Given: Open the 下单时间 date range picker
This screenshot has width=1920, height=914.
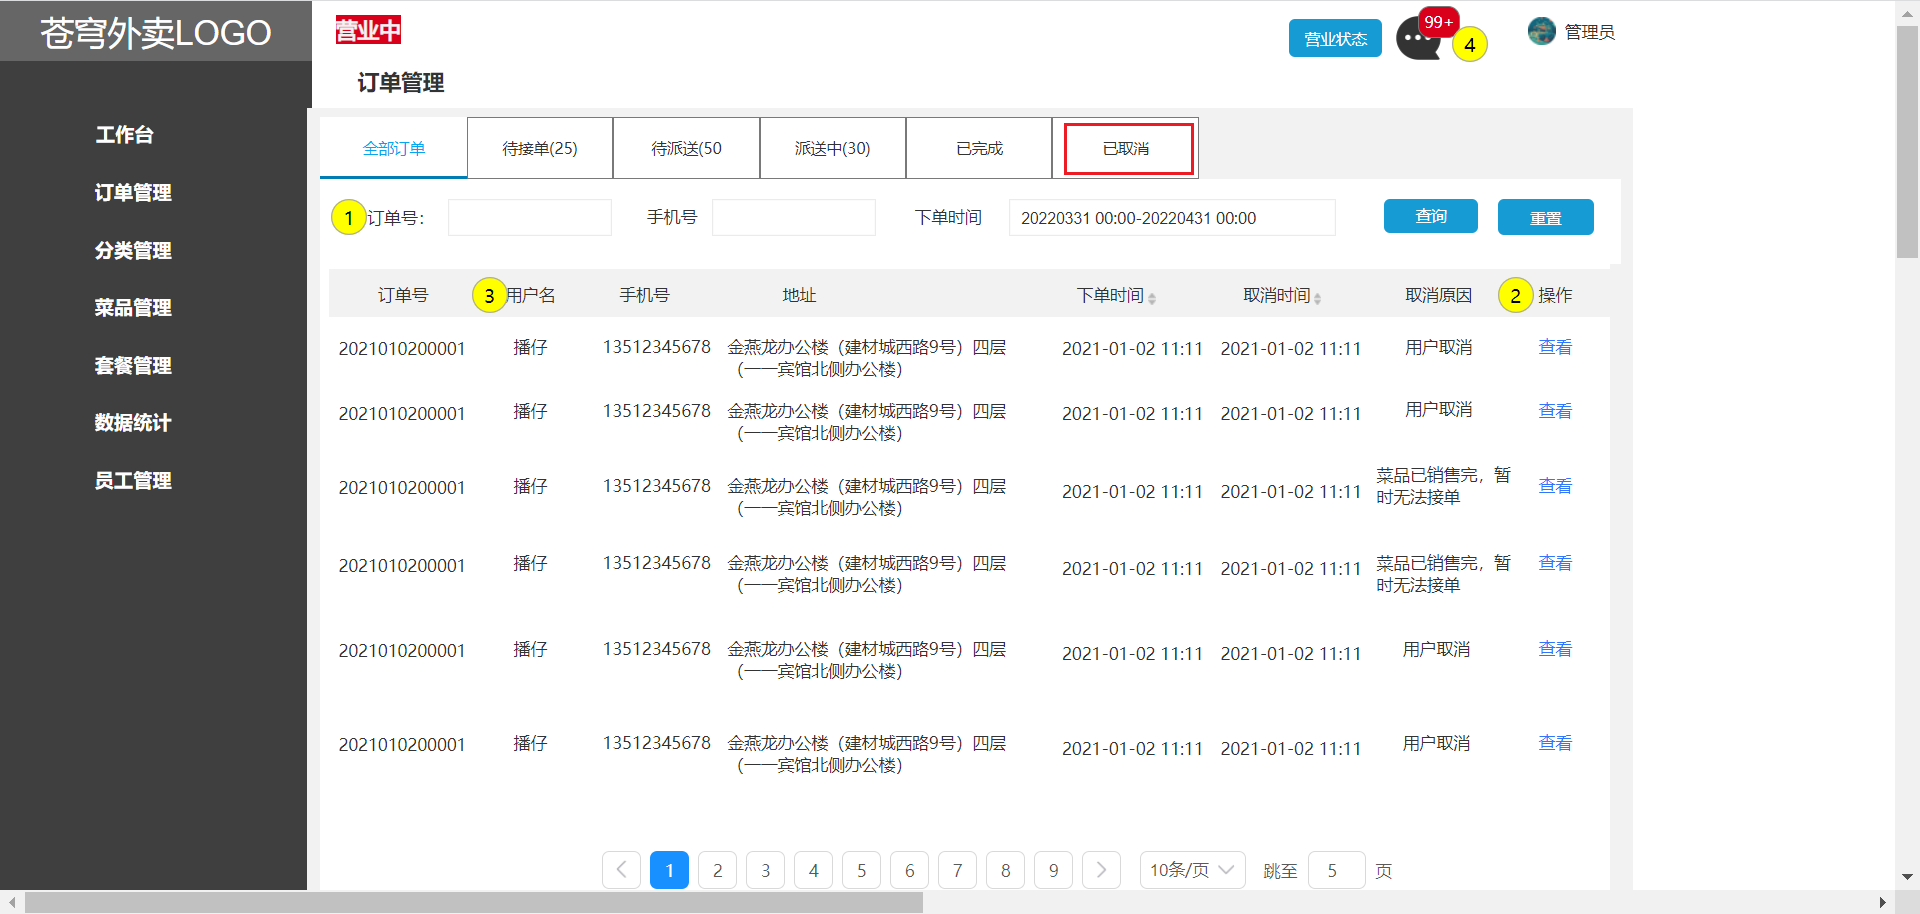Looking at the screenshot, I should click(1171, 218).
